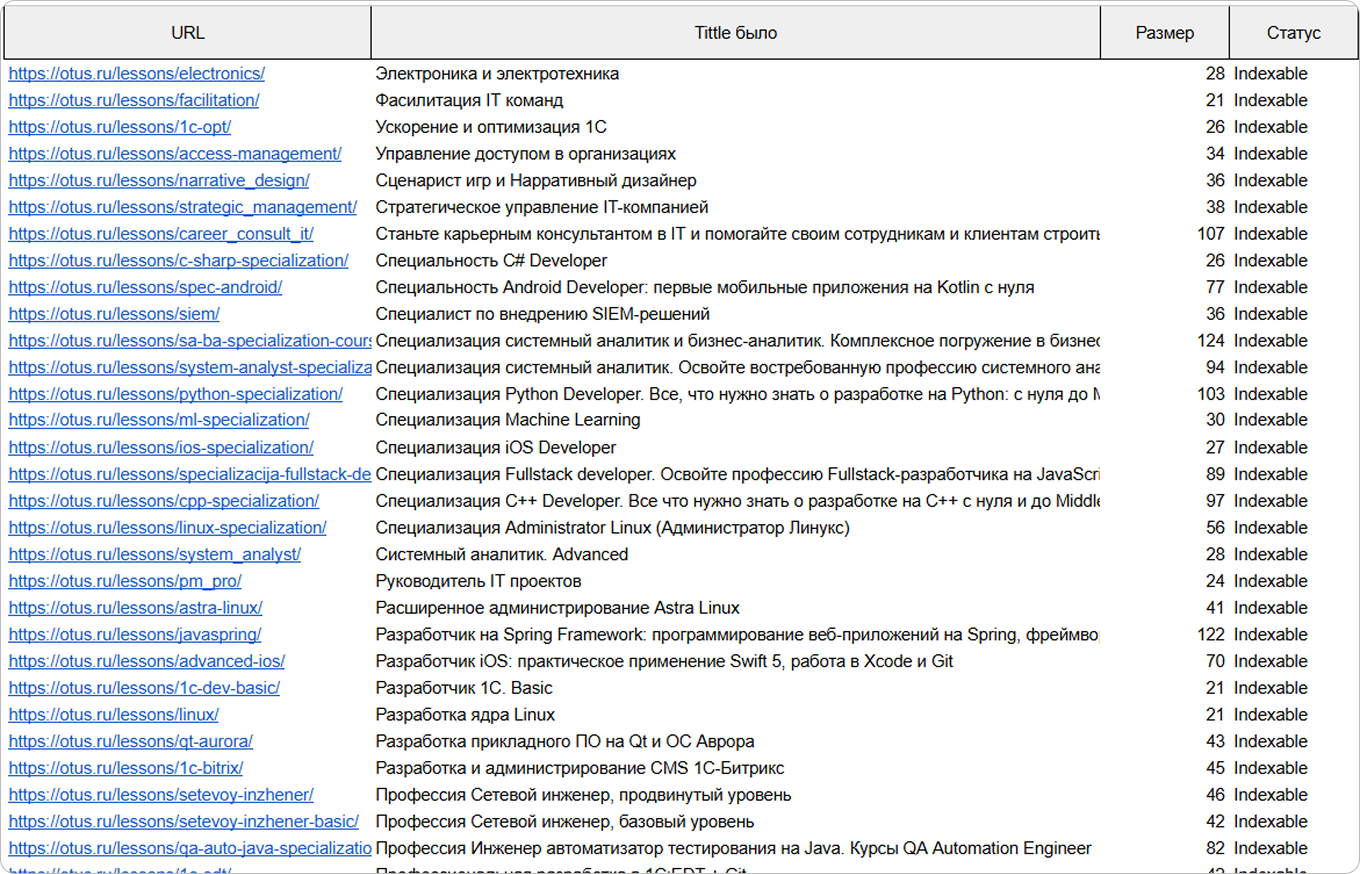Click Indexable status in the javaspring row
1360x874 pixels.
(1270, 634)
